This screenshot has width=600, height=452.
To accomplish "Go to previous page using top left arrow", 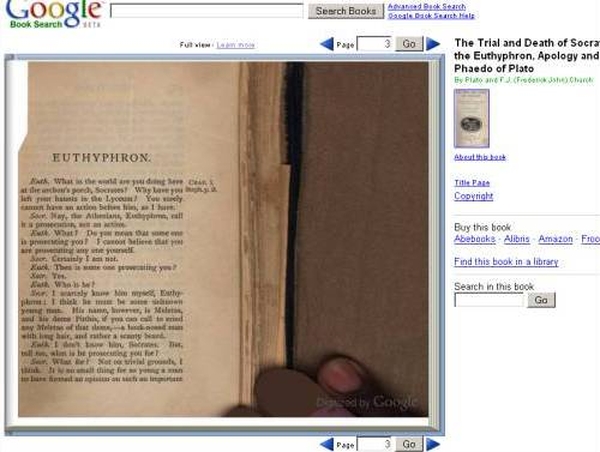I will [x=326, y=44].
